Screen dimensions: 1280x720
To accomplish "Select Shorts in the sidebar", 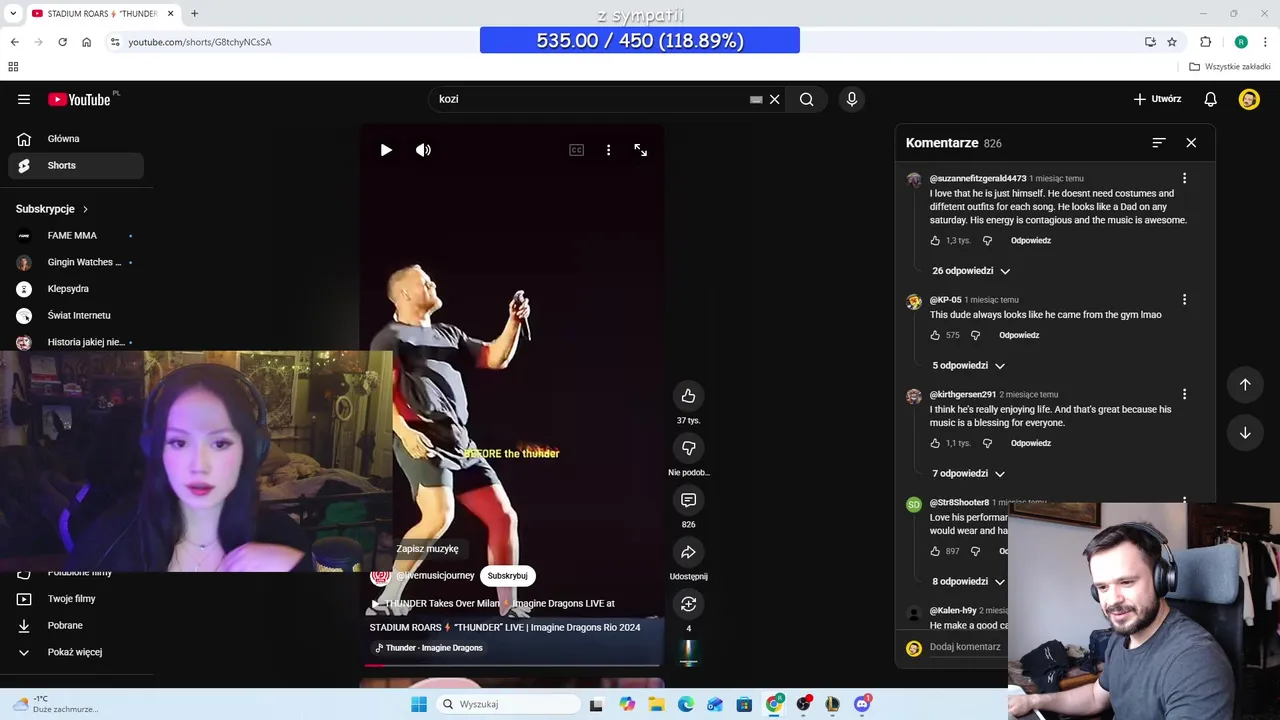I will 76,165.
